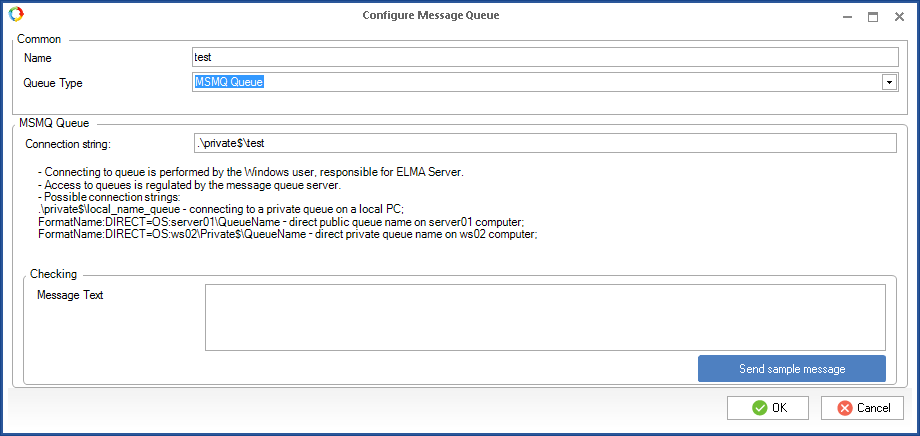Click the Name label in Common group
This screenshot has height=436, width=920.
38,58
